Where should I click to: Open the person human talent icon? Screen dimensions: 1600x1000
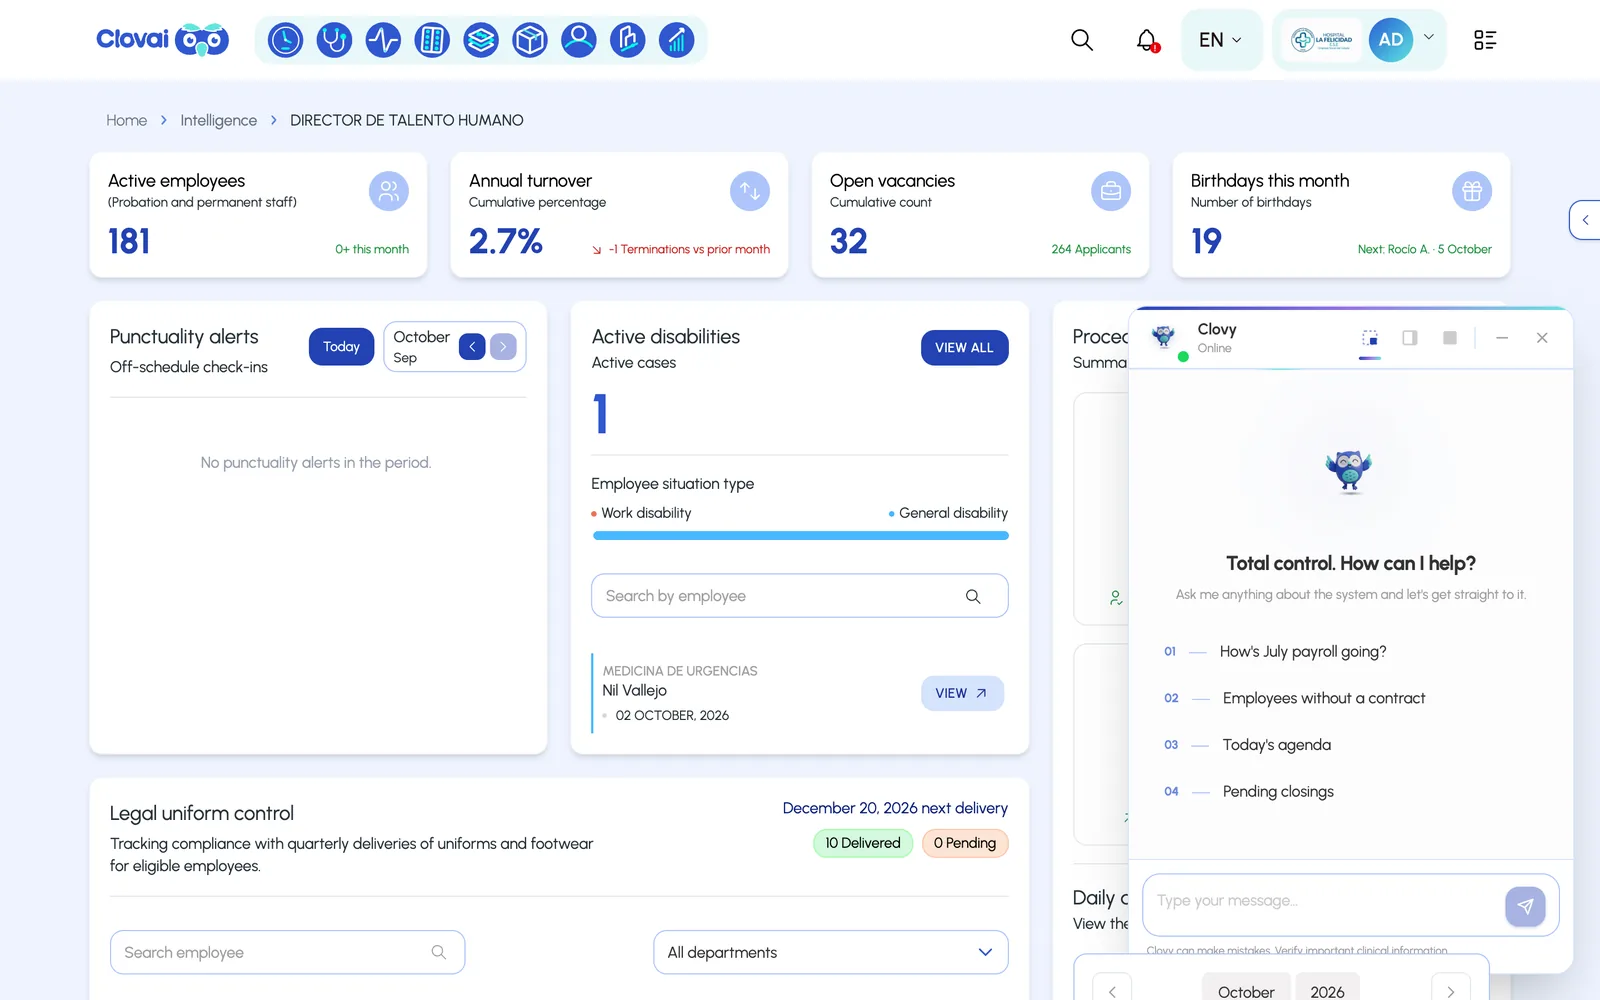pyautogui.click(x=579, y=40)
